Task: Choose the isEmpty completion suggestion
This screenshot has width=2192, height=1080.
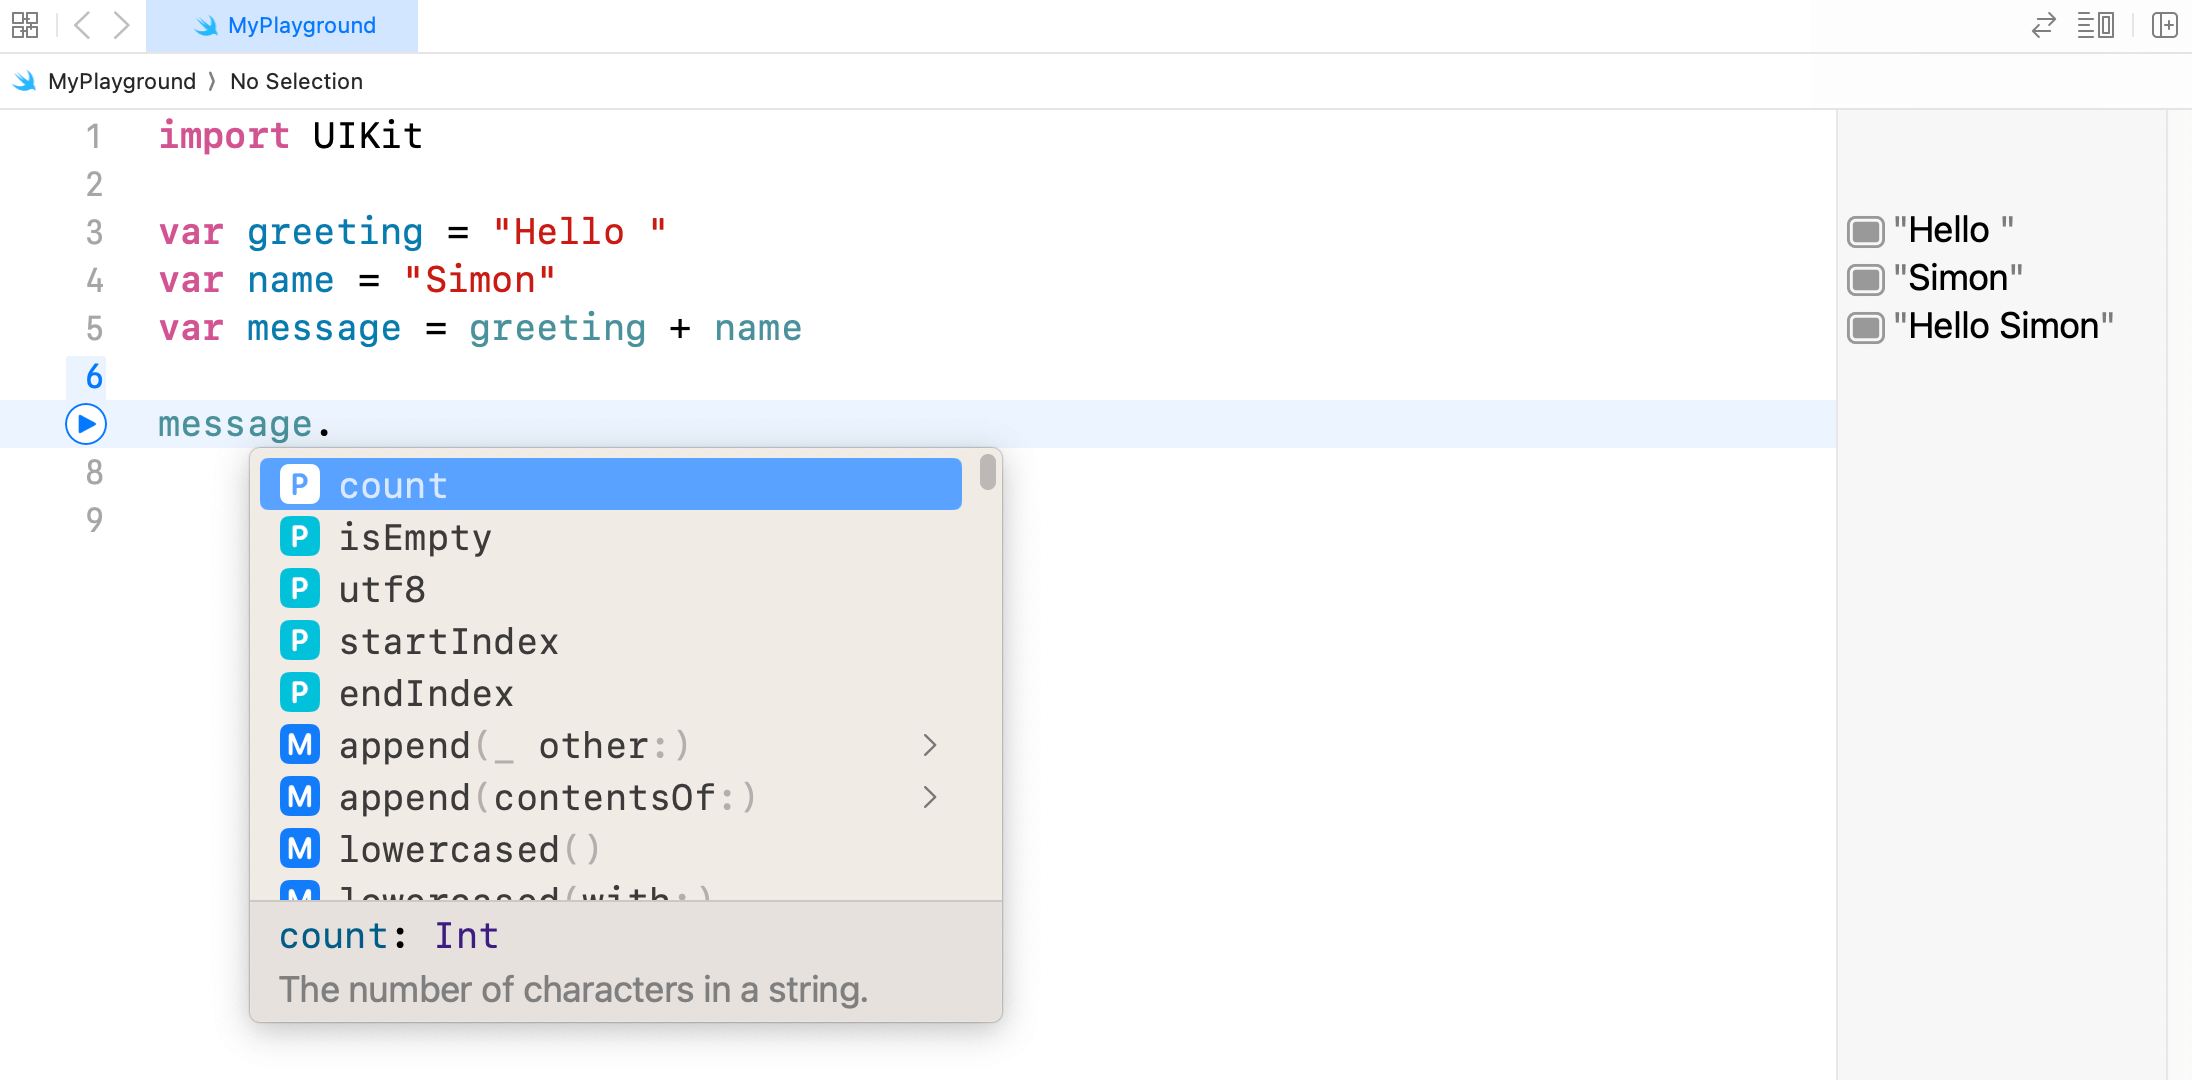Action: pyautogui.click(x=415, y=538)
